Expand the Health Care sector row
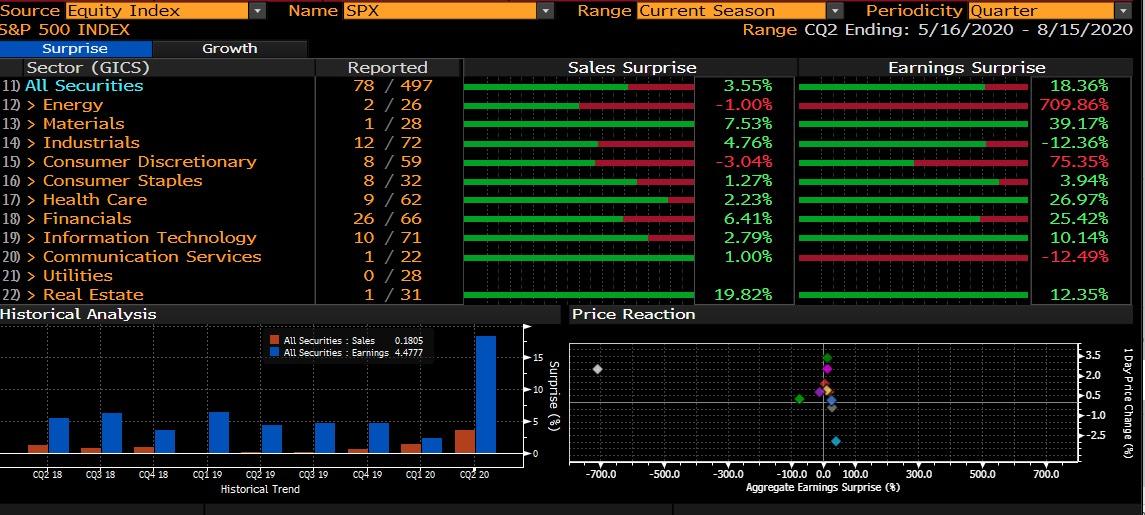 (x=31, y=199)
